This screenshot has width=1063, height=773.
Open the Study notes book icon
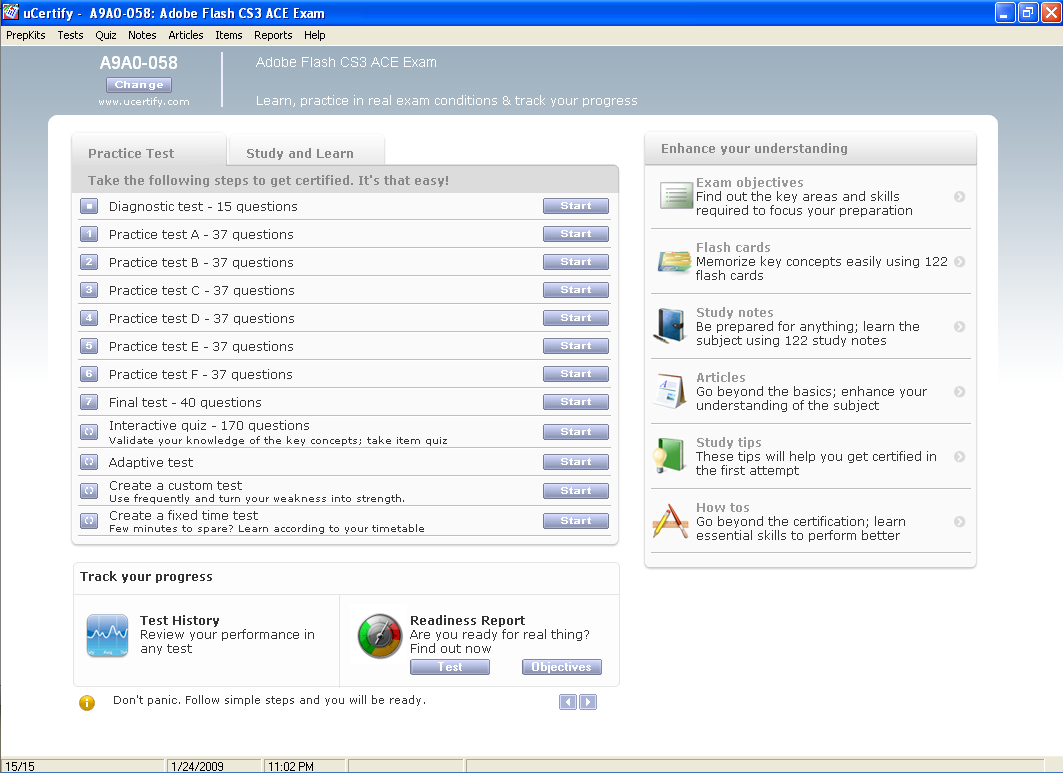671,325
